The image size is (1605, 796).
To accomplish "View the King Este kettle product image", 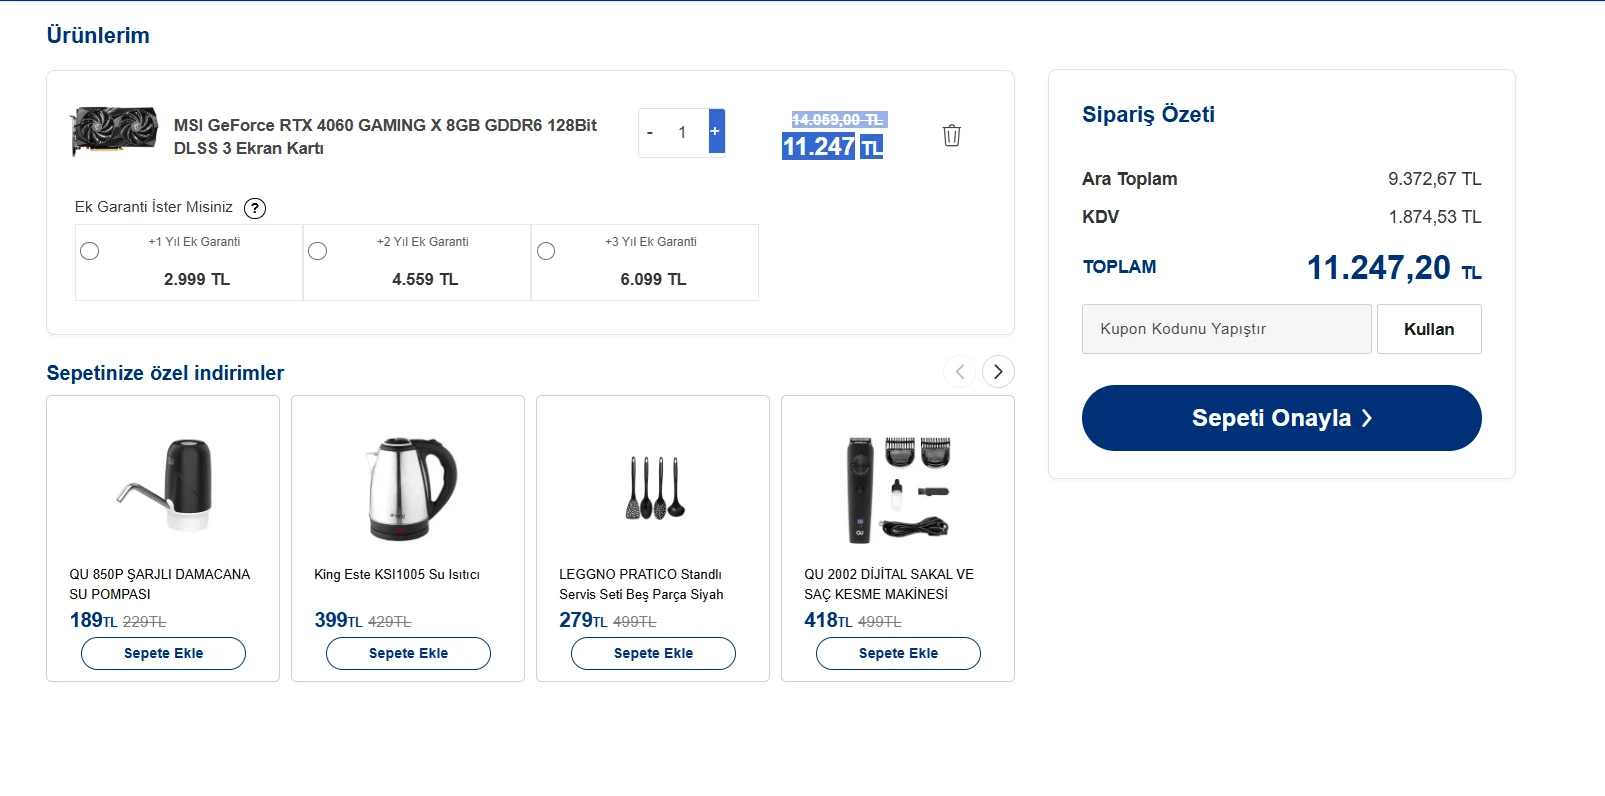I will click(x=408, y=488).
